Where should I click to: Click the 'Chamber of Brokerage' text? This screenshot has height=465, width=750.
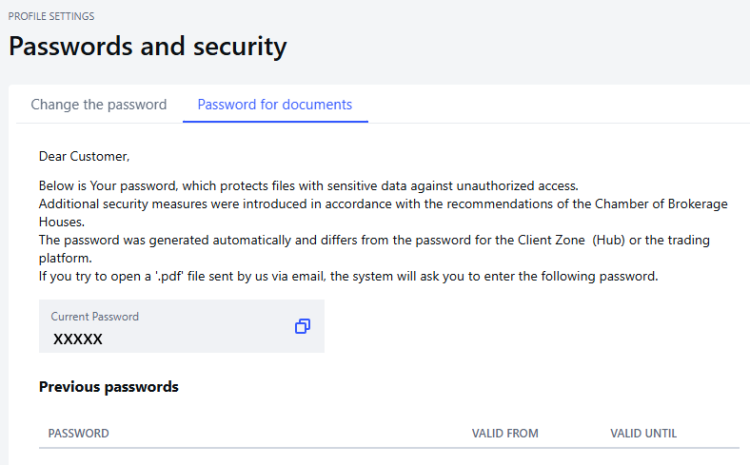point(622,205)
